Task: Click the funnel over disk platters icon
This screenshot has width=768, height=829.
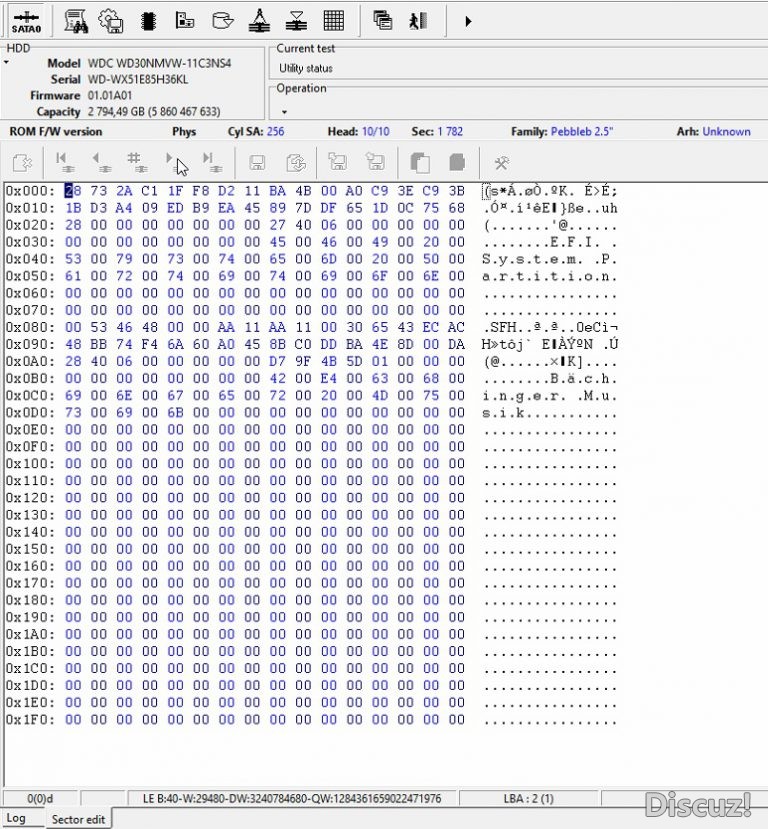Action: [x=296, y=22]
